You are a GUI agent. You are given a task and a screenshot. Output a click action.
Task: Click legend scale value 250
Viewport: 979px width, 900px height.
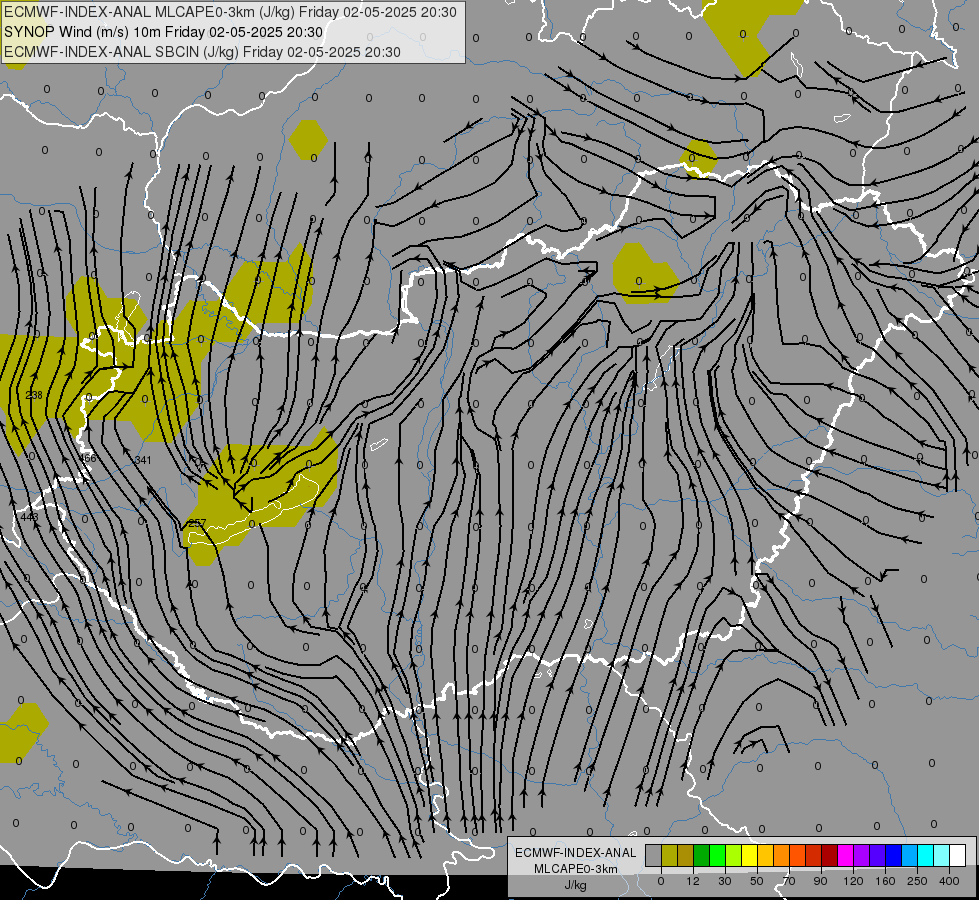click(917, 881)
